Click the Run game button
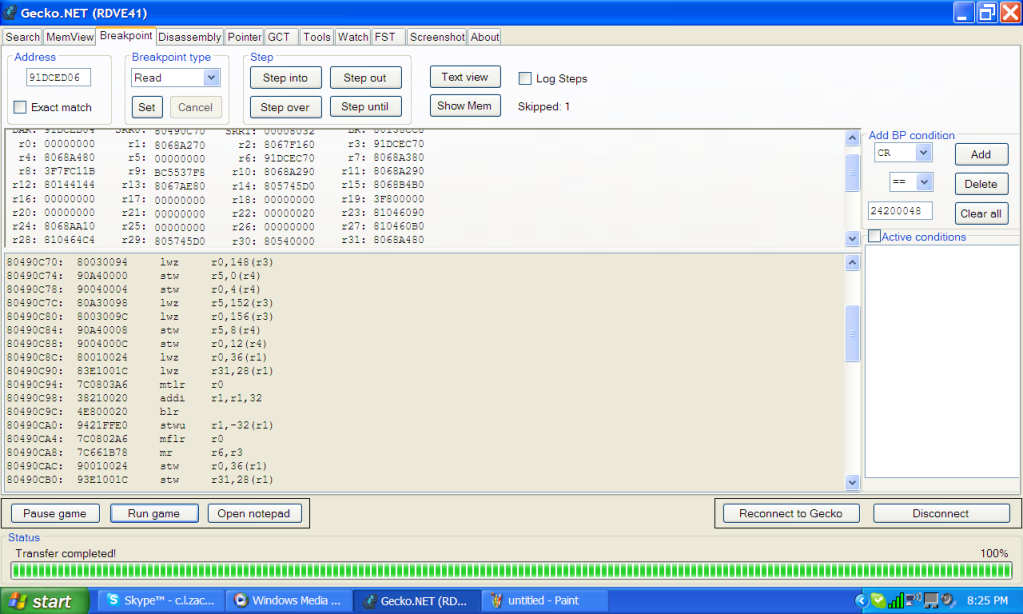The image size is (1023, 614). [154, 514]
